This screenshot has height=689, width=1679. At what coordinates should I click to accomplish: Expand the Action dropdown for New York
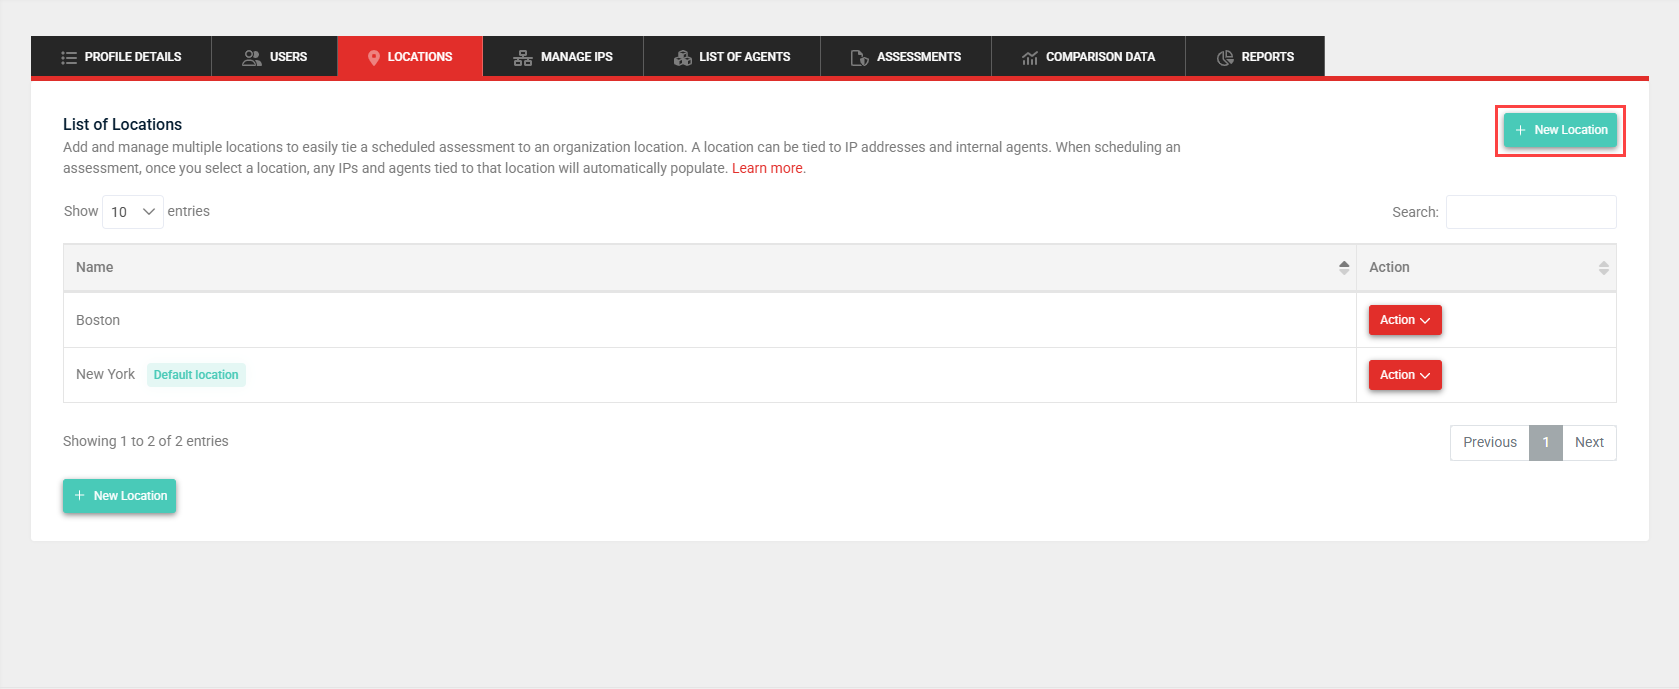[x=1404, y=375]
